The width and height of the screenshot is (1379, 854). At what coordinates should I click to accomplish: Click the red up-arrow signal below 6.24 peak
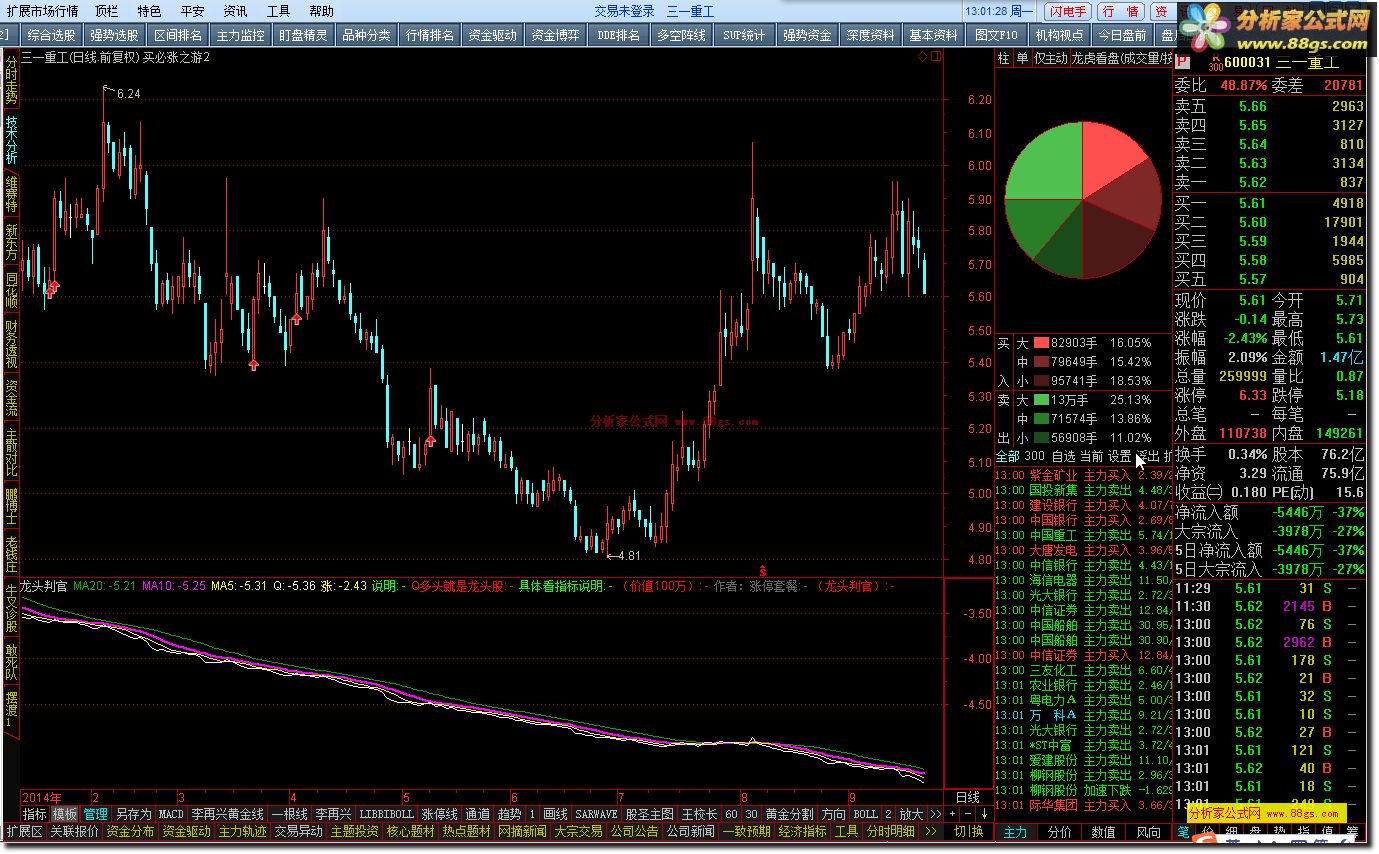click(x=53, y=287)
